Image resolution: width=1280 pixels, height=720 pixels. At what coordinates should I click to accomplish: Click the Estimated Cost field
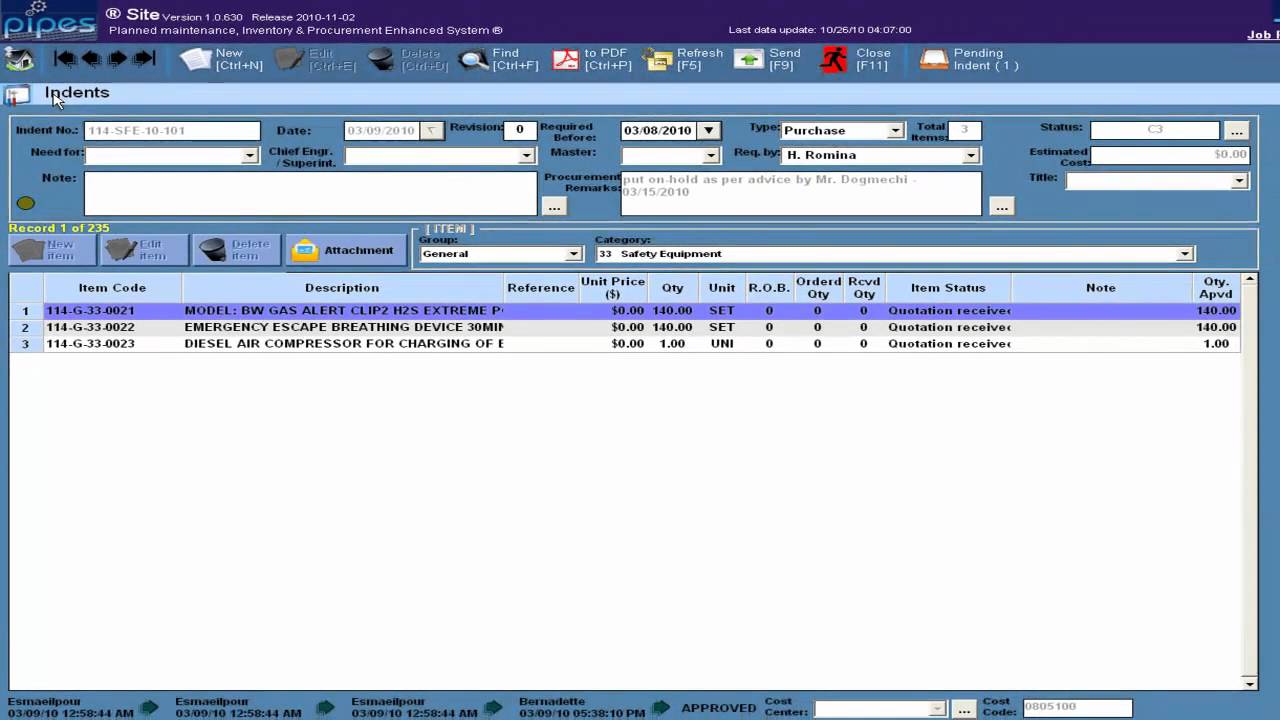pos(1170,155)
